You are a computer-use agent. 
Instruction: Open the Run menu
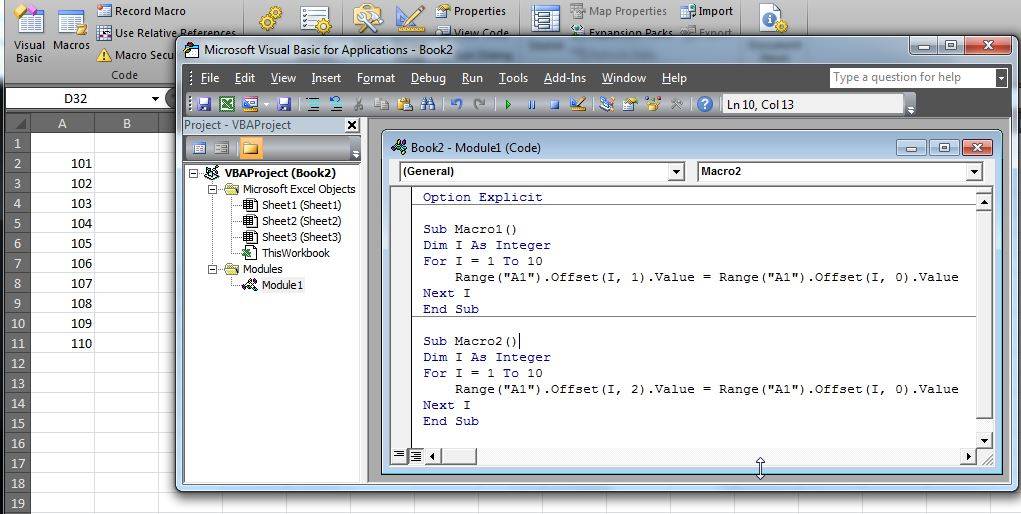[x=472, y=78]
